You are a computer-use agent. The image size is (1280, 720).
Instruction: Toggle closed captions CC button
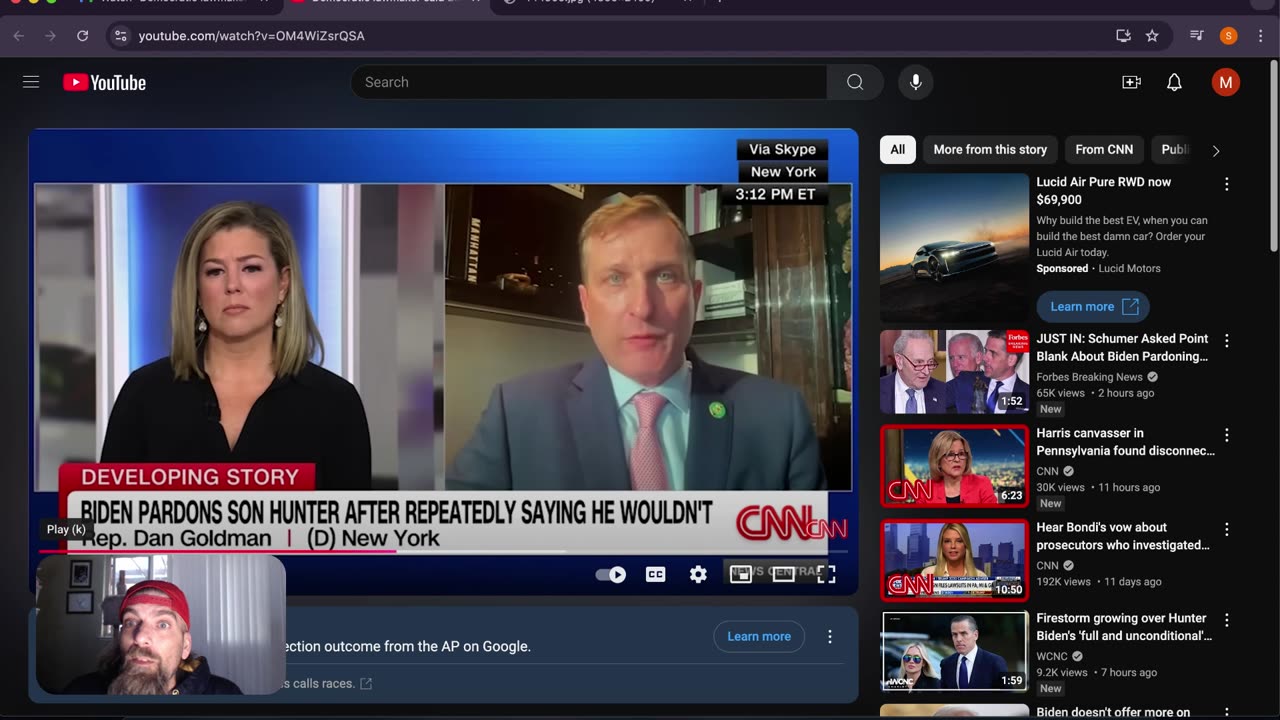[655, 574]
